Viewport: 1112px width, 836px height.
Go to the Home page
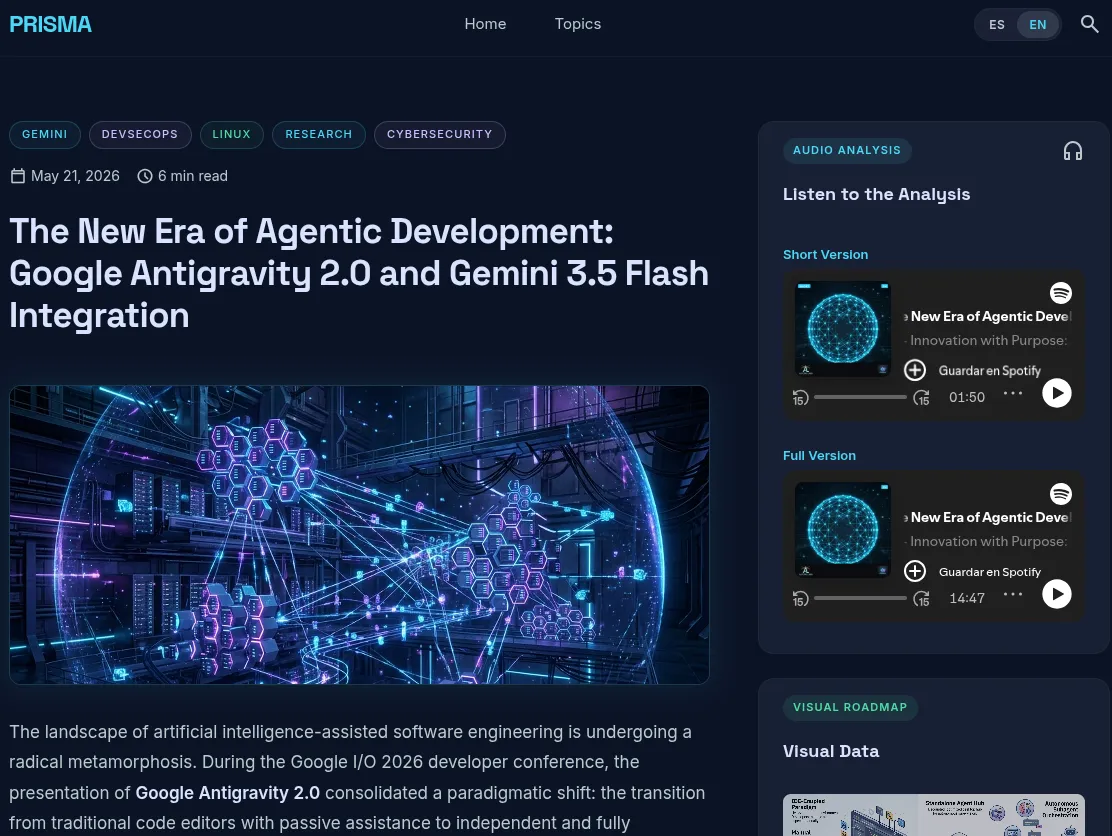pos(485,24)
